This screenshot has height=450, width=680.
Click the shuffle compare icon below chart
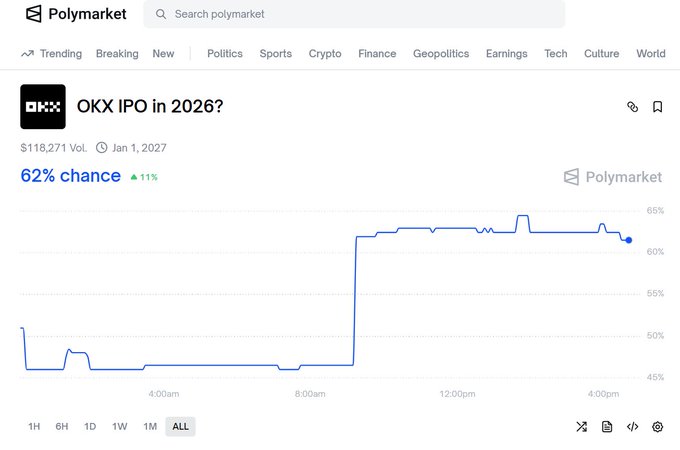pos(581,426)
